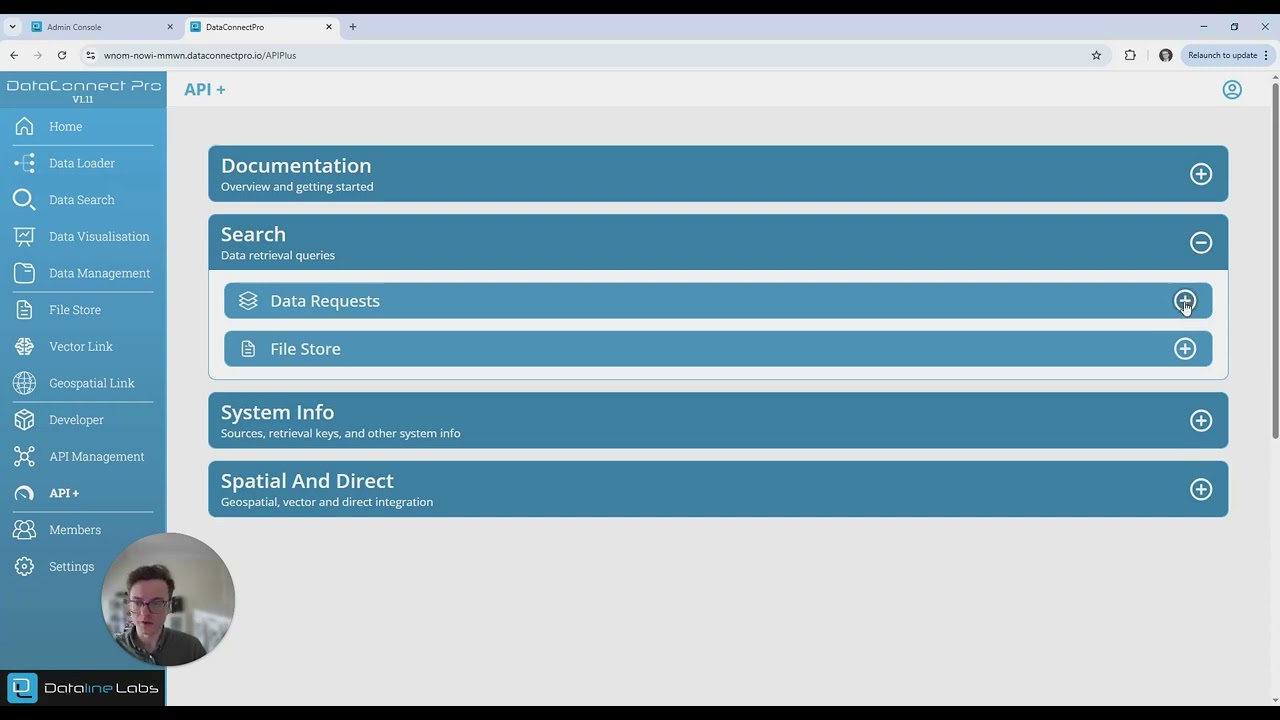The height and width of the screenshot is (720, 1280).
Task: Click the Dataline Labs logo
Action: (83, 688)
